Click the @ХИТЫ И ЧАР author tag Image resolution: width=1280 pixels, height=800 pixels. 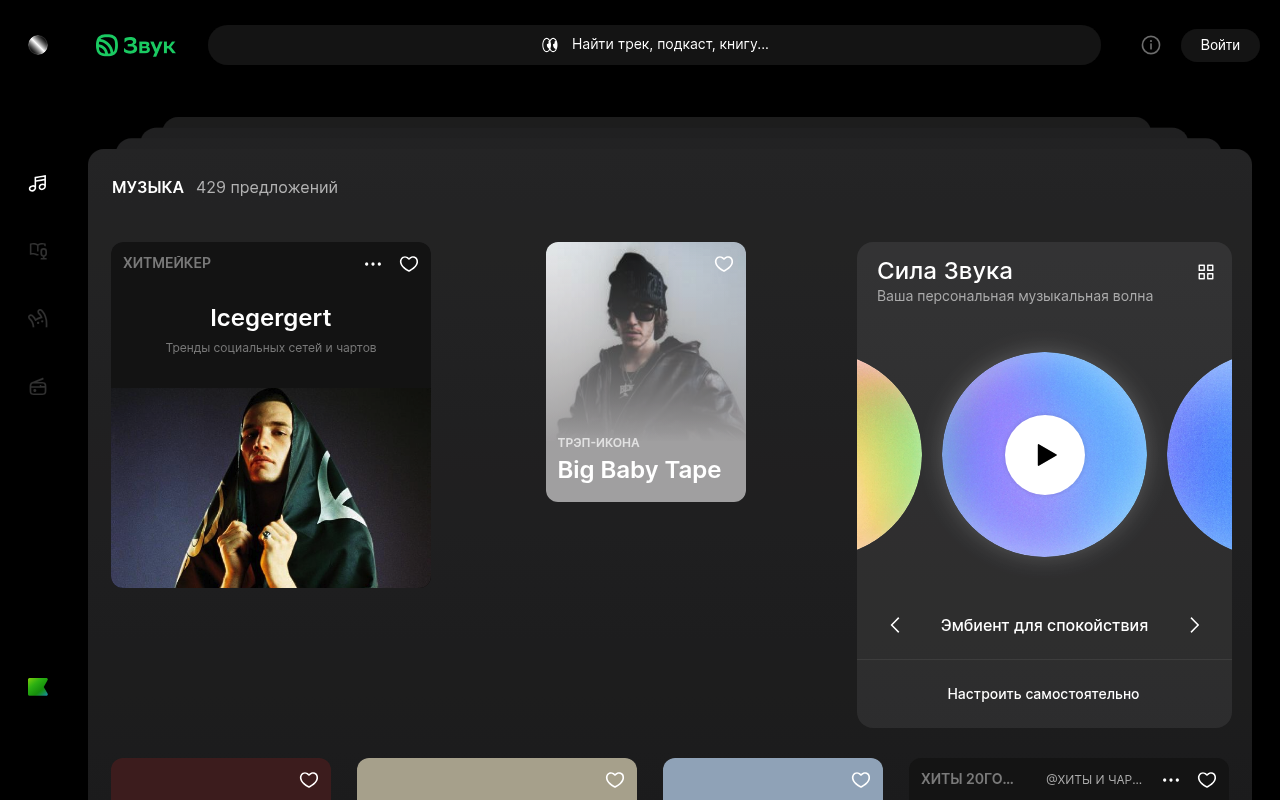click(x=1094, y=779)
